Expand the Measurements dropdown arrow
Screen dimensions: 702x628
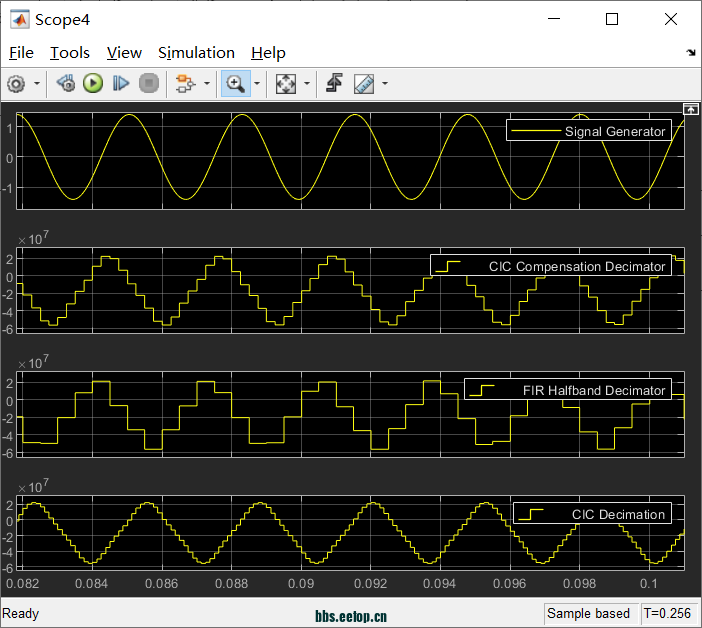(x=385, y=83)
